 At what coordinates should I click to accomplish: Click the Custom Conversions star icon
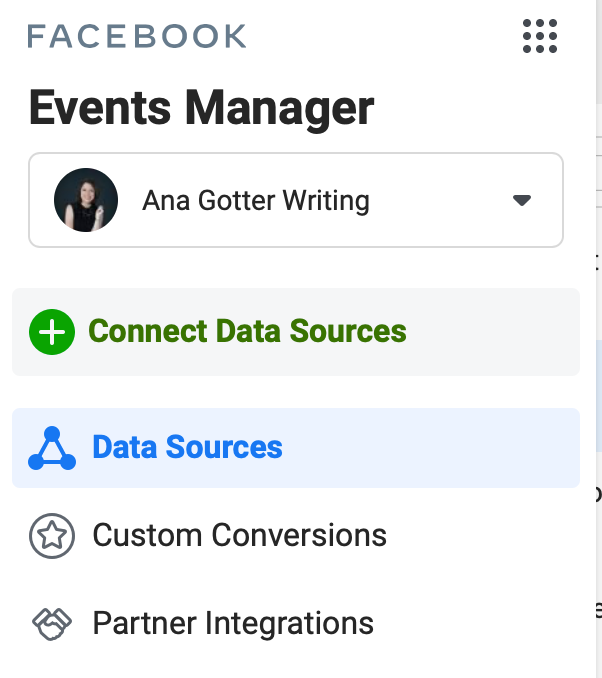pyautogui.click(x=52, y=536)
